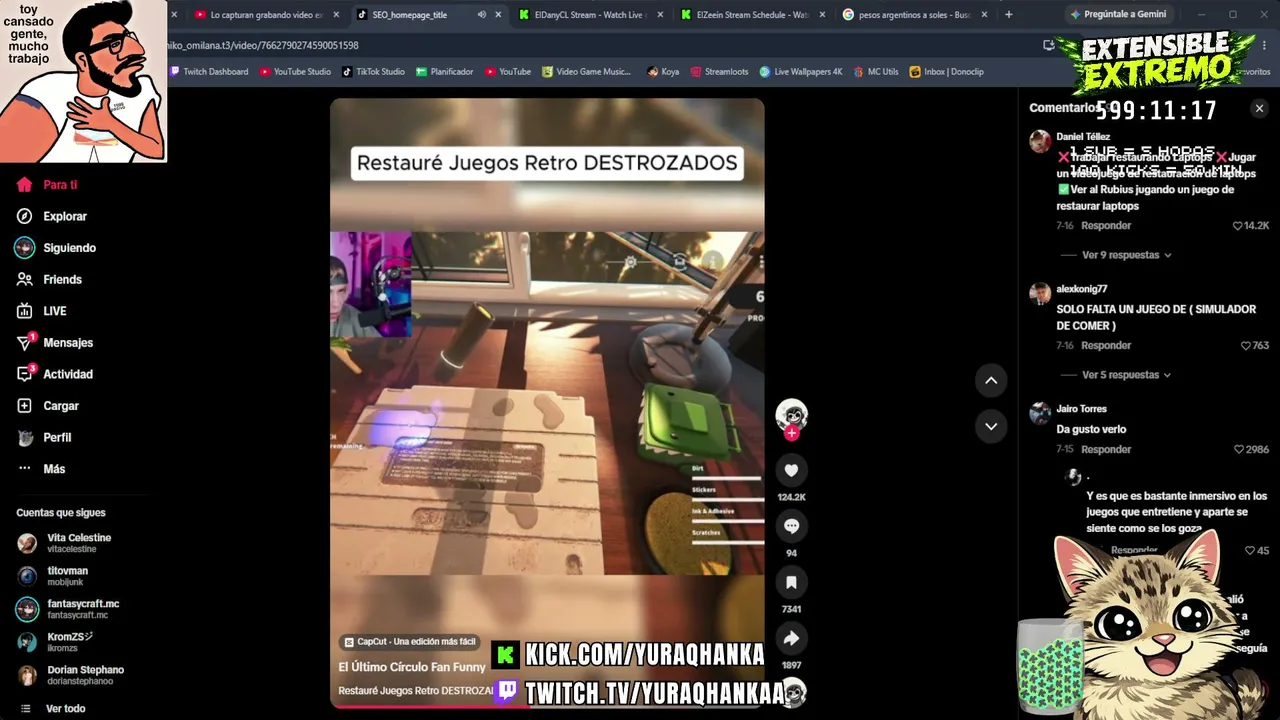Reply to alexkonig77's comment
The width and height of the screenshot is (1280, 720).
(1106, 346)
